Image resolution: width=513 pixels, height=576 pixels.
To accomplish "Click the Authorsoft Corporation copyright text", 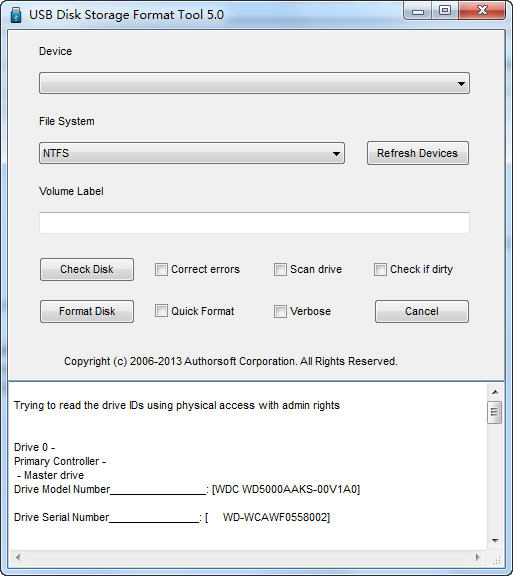I will [x=231, y=361].
